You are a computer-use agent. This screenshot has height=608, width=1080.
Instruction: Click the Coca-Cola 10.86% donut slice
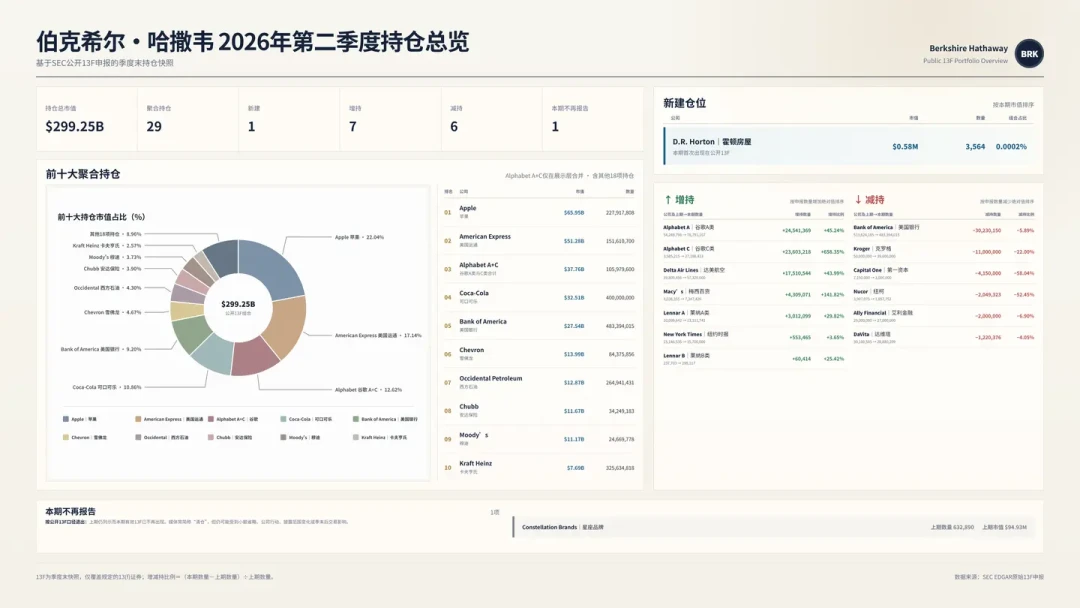pyautogui.click(x=214, y=354)
